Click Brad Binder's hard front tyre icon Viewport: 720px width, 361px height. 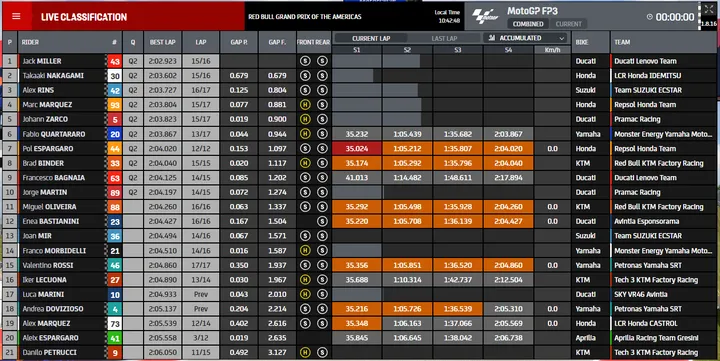tap(305, 163)
